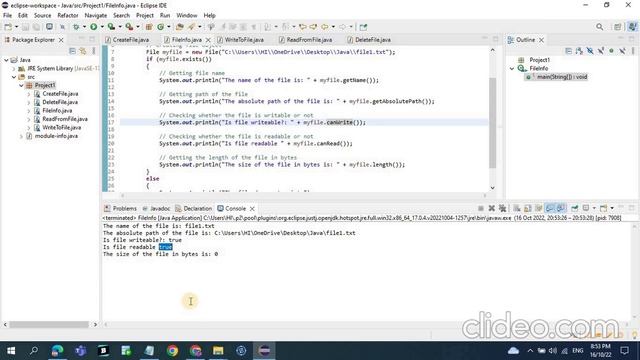
Task: Select DeleteFile.java in Package Explorer
Action: [x=60, y=102]
